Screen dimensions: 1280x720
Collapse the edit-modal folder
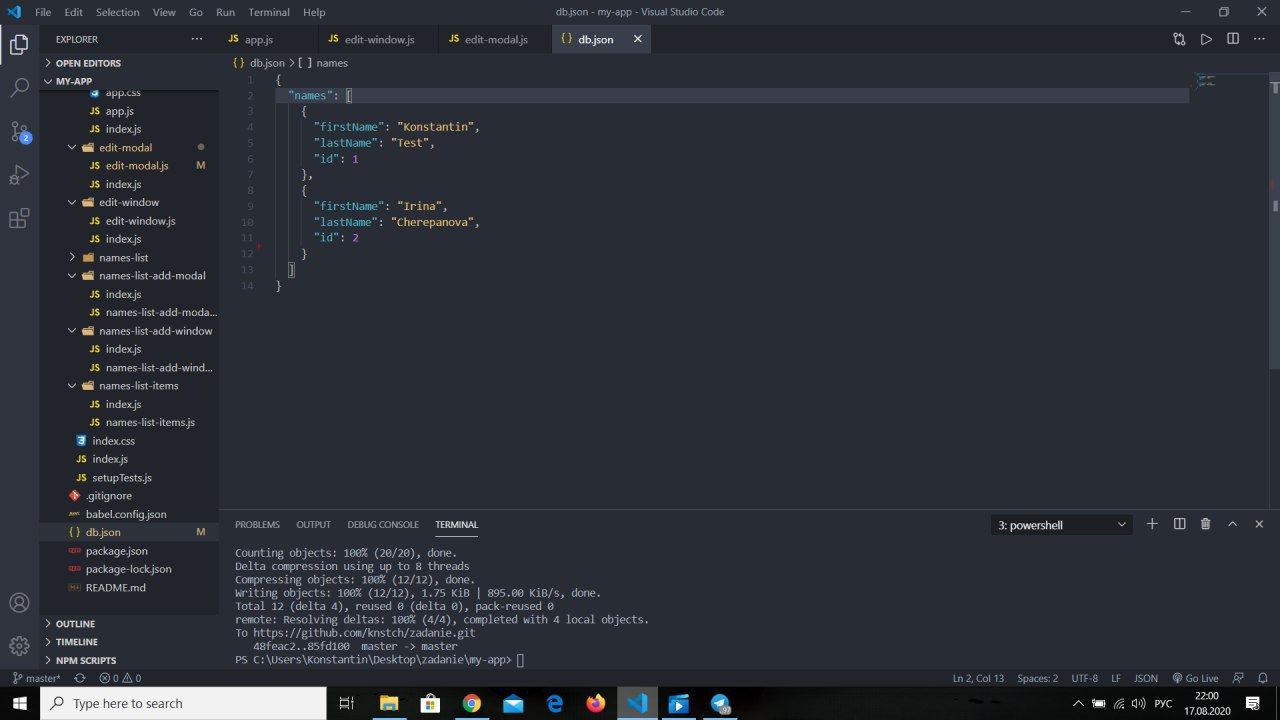[x=128, y=147]
